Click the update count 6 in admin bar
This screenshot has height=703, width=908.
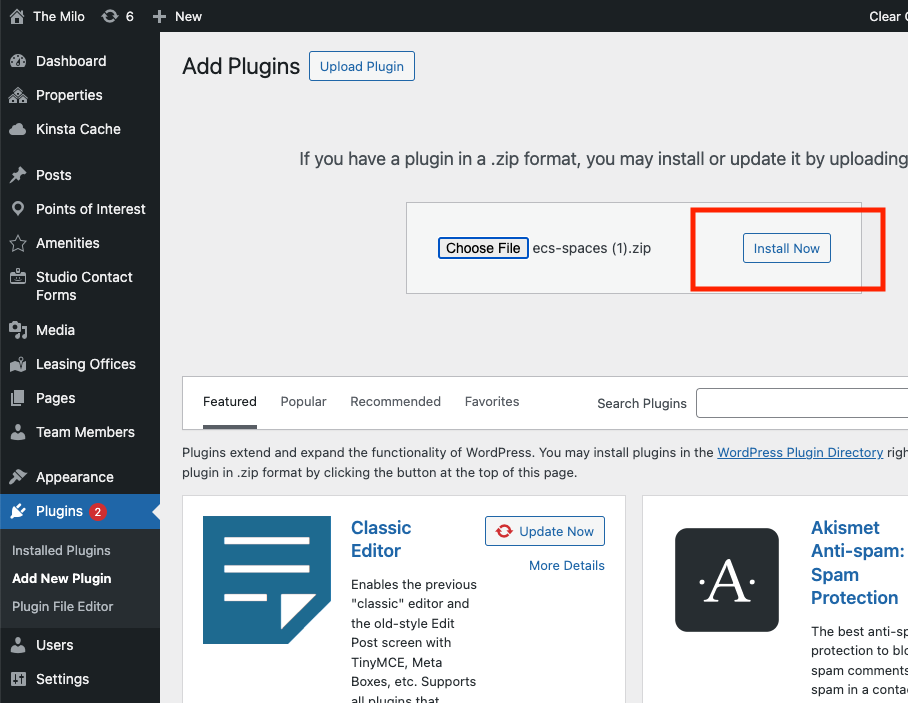point(130,17)
